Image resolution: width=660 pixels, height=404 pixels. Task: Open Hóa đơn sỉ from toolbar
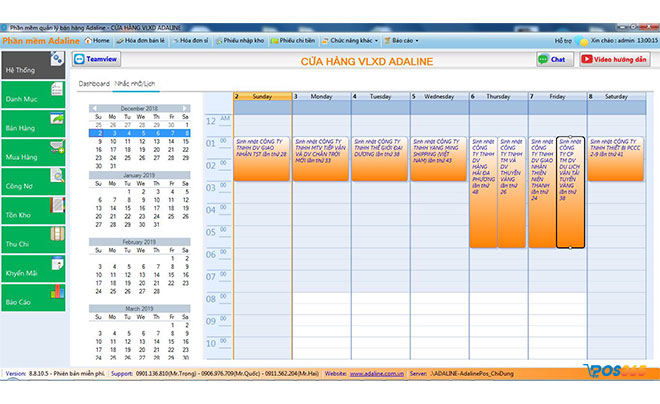[190, 40]
